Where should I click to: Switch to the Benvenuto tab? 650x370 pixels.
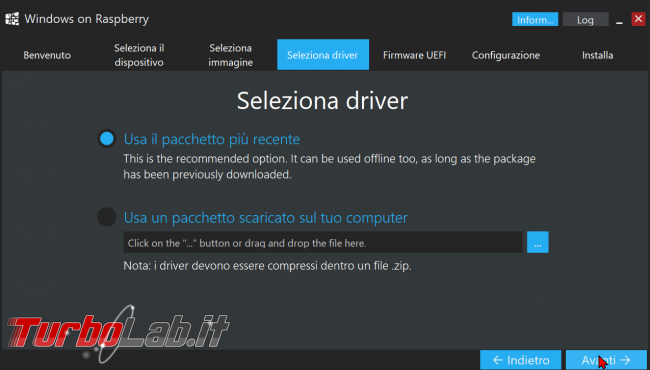point(47,55)
